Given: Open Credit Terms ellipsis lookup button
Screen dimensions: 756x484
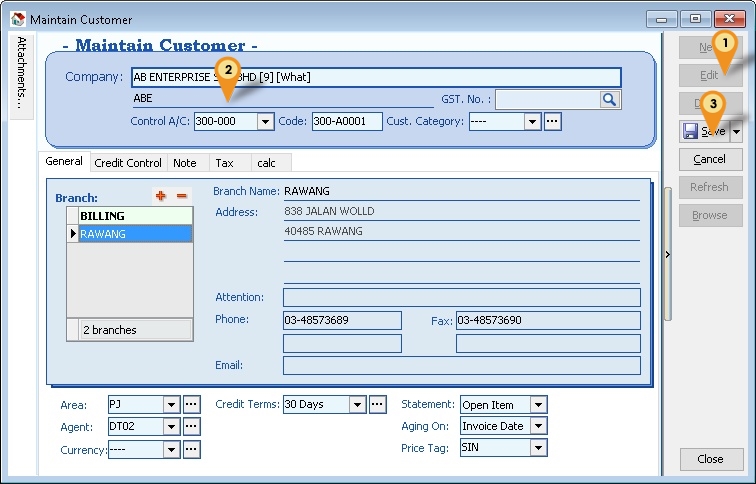Looking at the screenshot, I should pos(378,405).
